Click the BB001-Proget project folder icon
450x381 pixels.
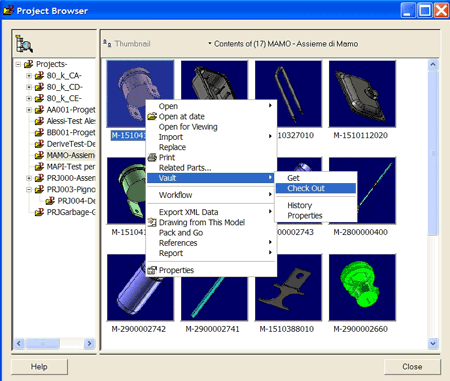[39, 132]
